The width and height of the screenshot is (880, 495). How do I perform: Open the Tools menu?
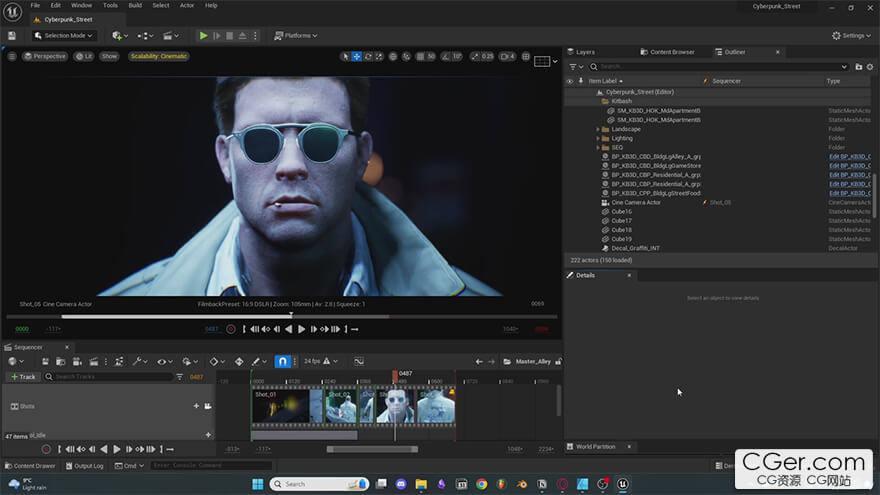pyautogui.click(x=110, y=6)
